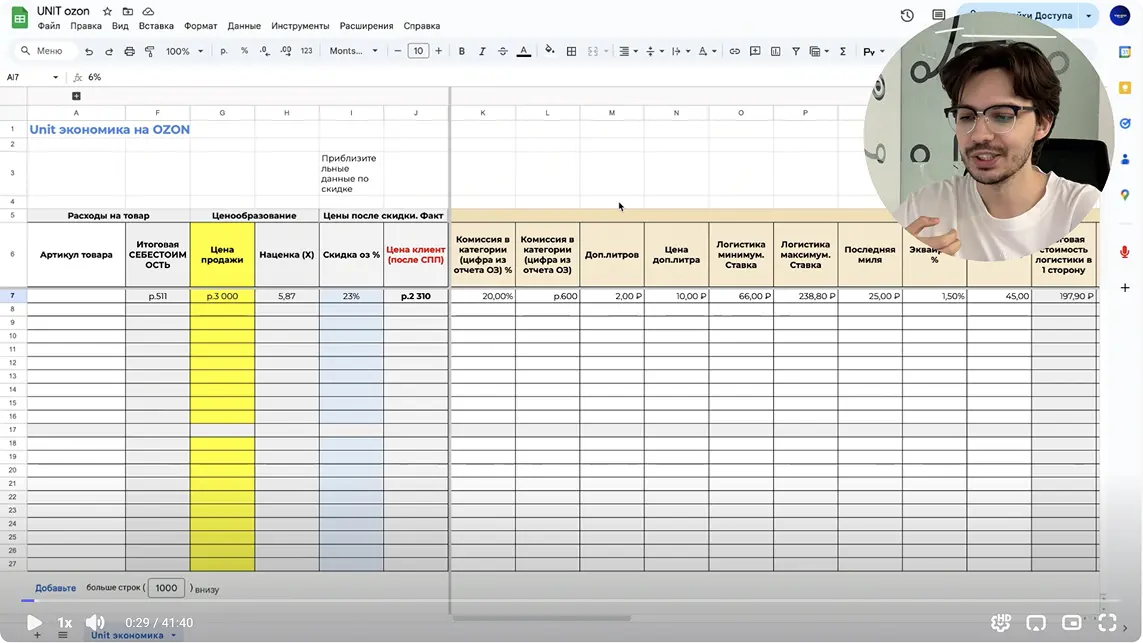Open the Monts... font dropdown

point(354,51)
